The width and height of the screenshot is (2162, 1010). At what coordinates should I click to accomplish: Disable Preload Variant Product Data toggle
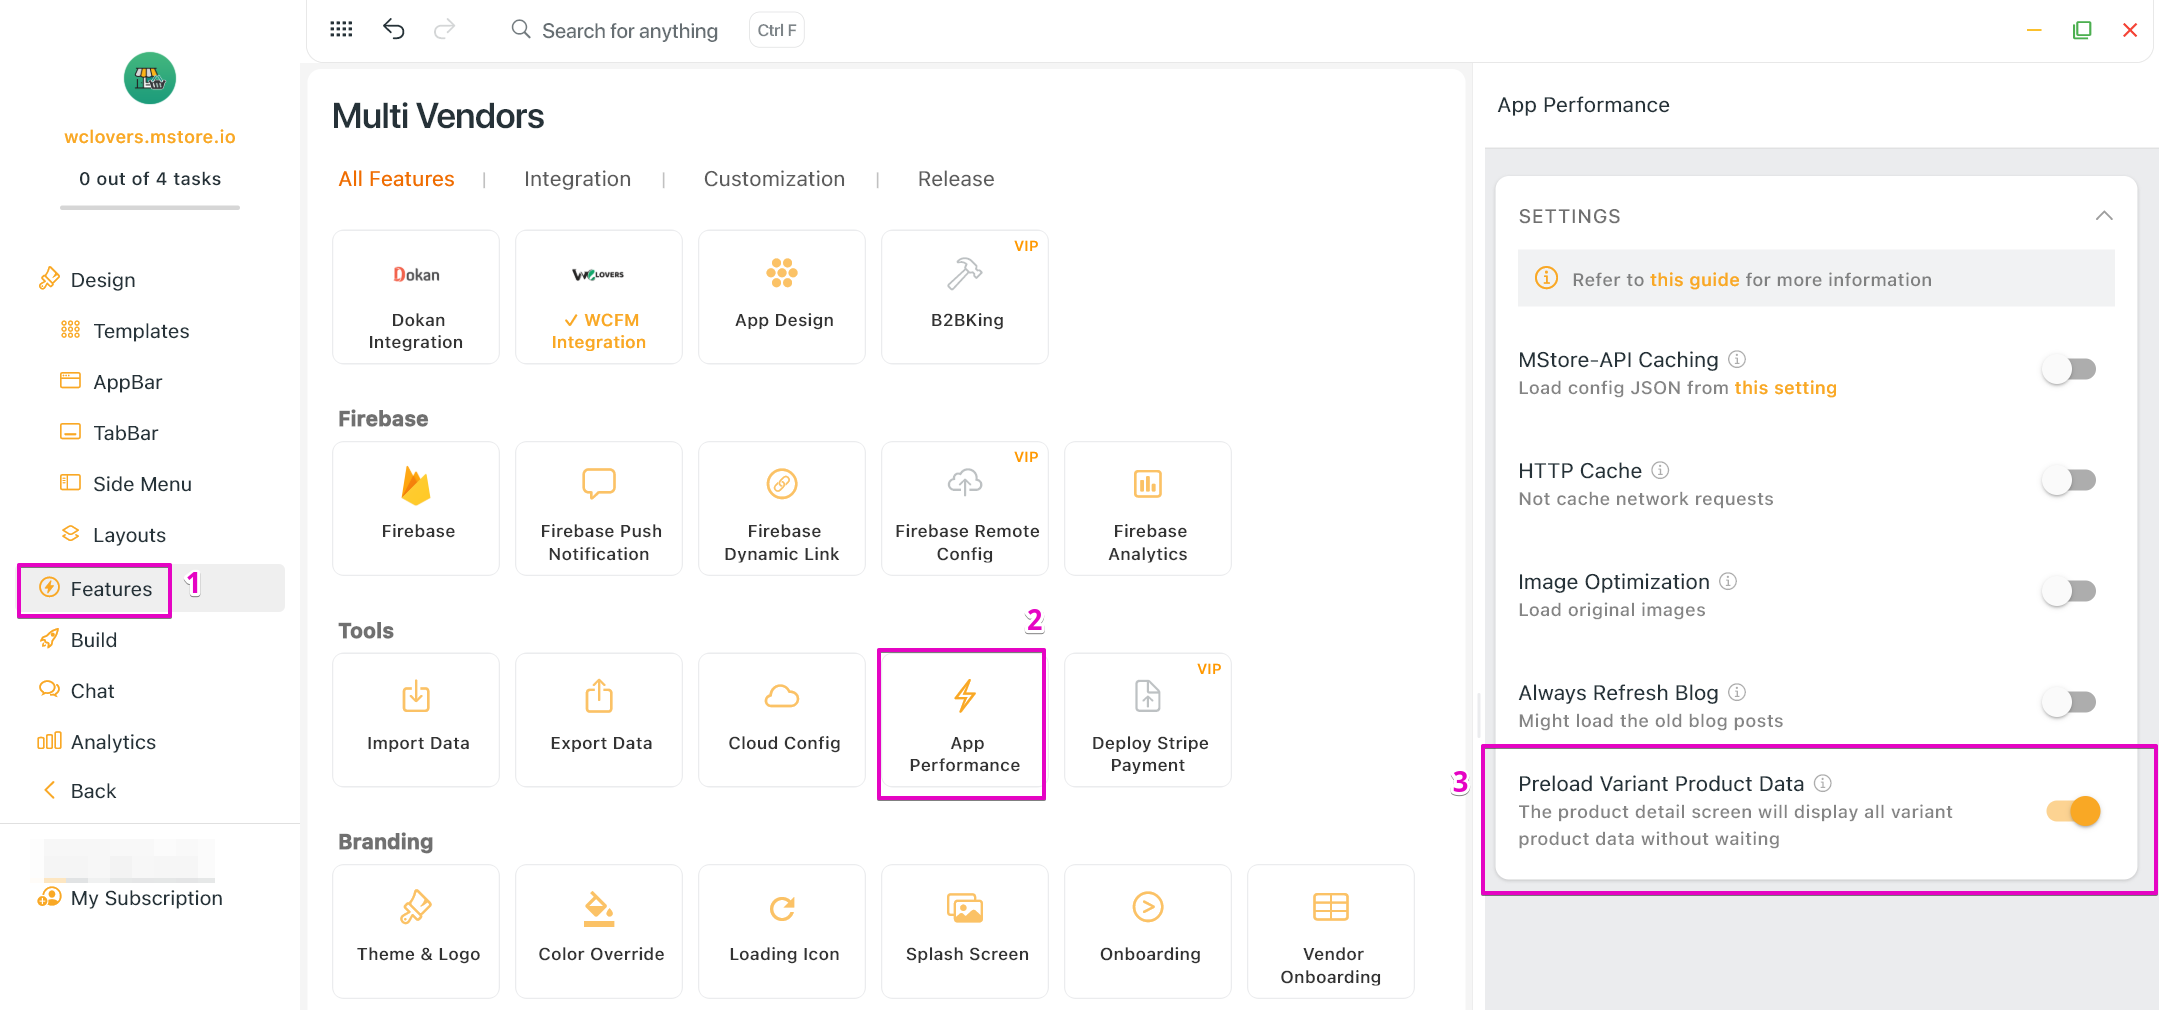point(2073,811)
